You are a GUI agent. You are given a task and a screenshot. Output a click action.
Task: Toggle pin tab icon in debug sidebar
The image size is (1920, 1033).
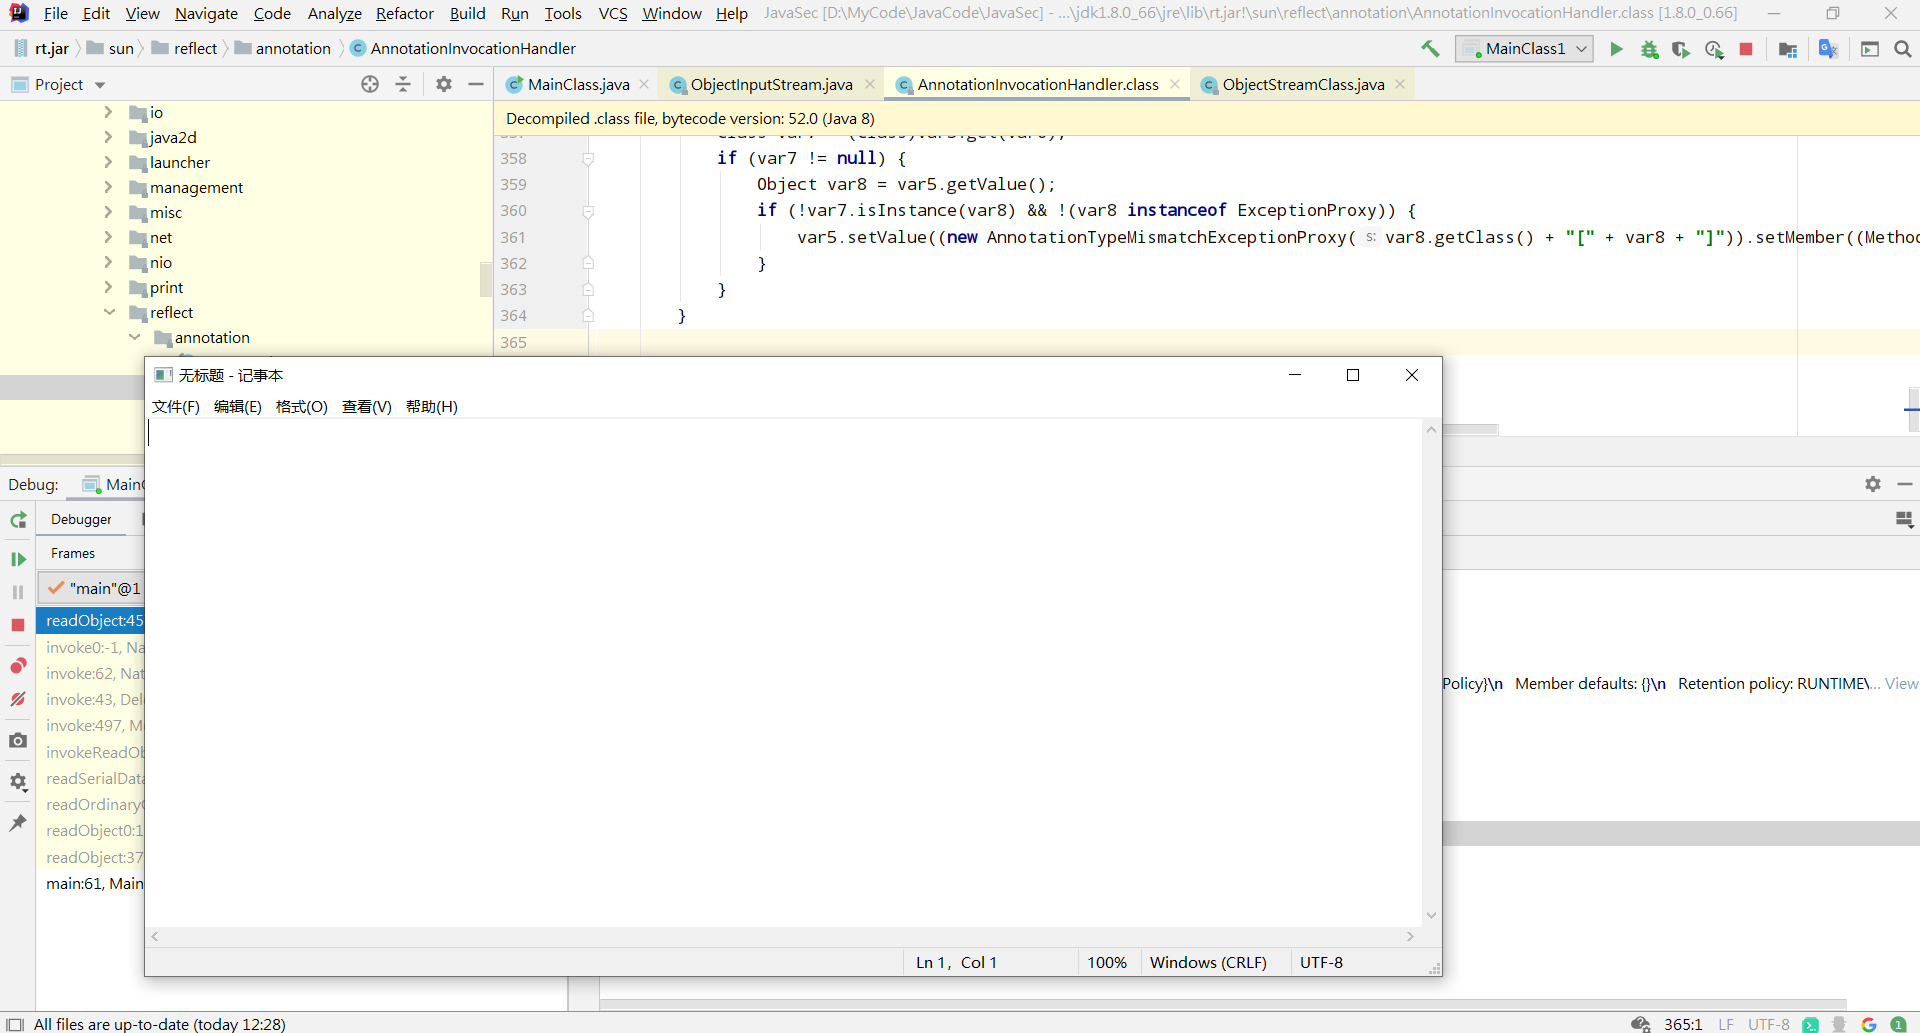18,823
